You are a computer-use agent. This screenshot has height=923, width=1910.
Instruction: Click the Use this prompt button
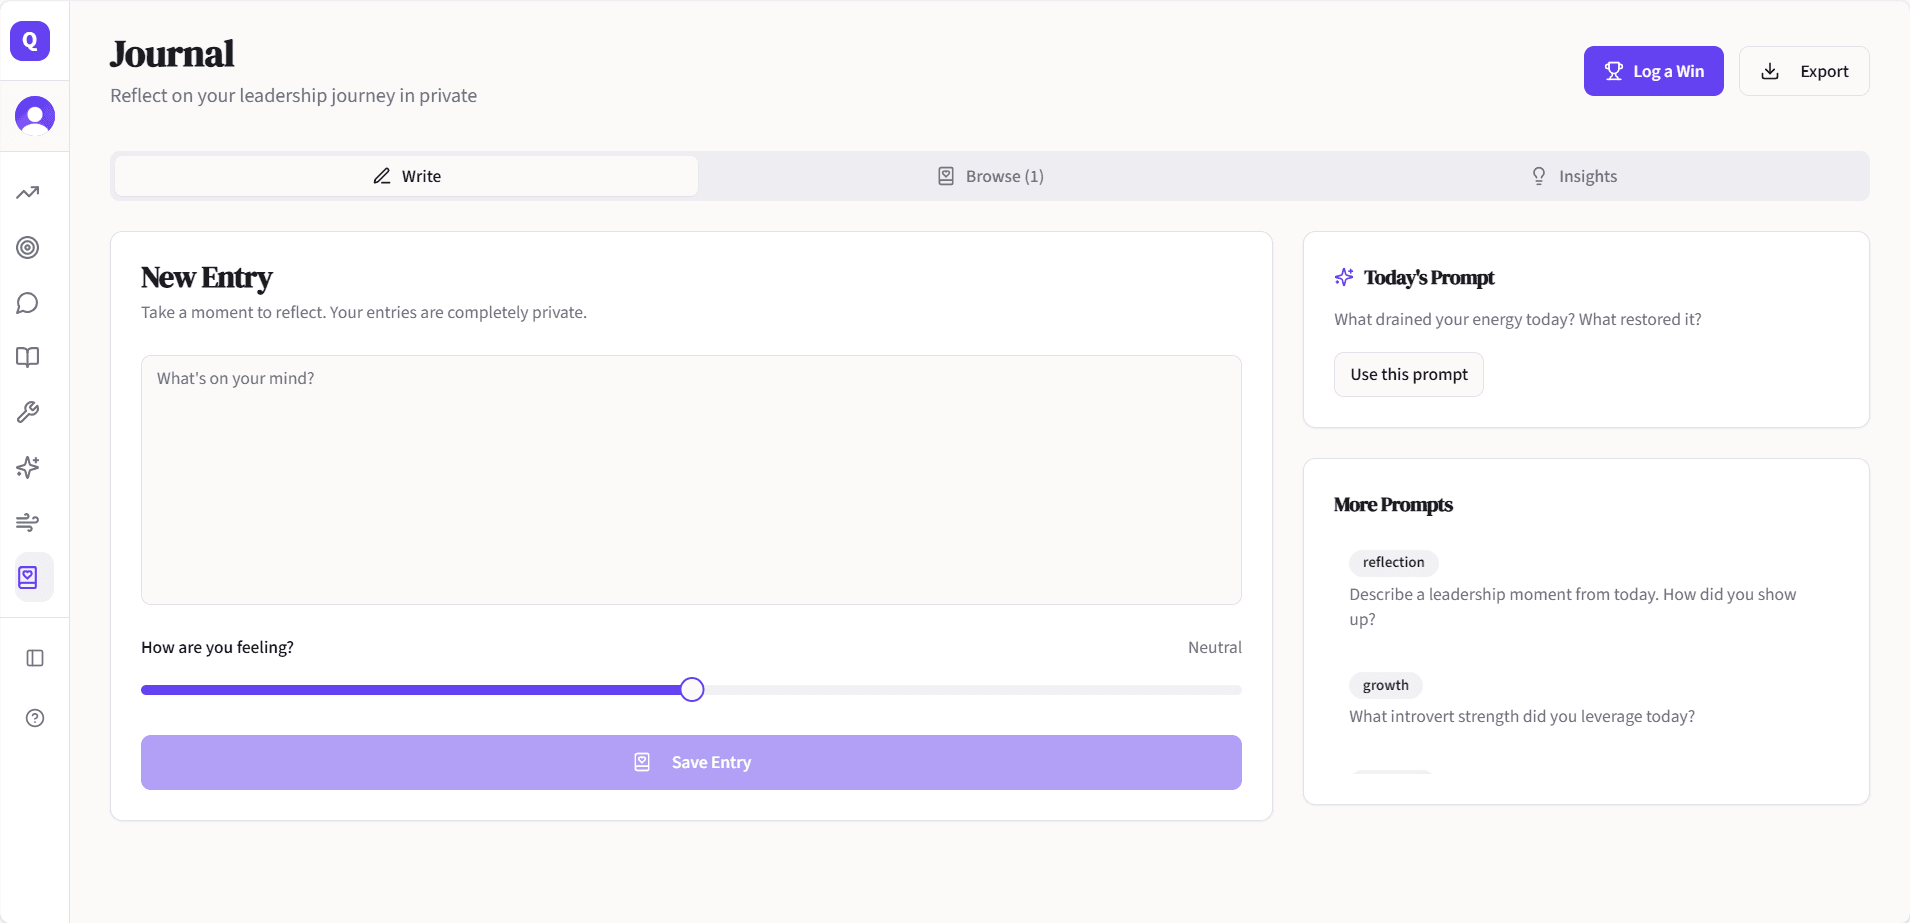coord(1408,375)
